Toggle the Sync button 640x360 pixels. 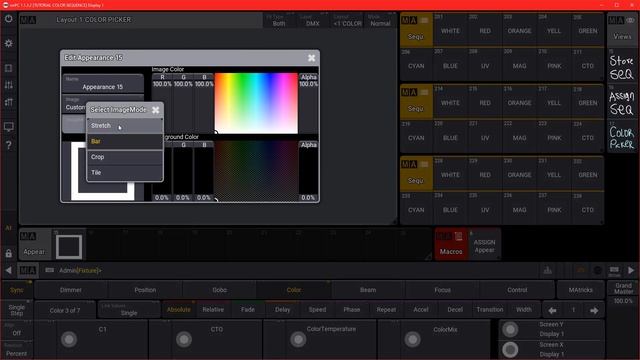pos(17,290)
